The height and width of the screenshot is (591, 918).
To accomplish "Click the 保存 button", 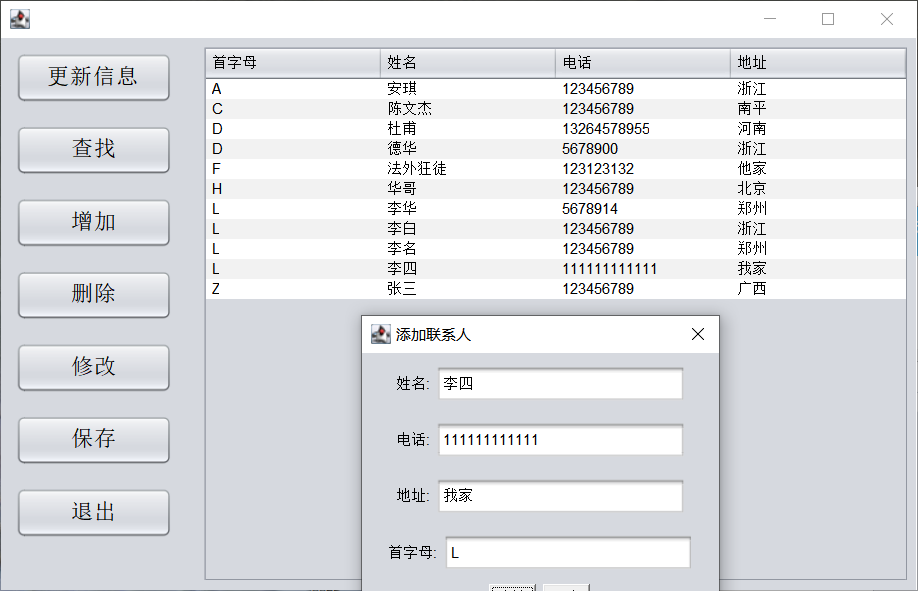I will click(93, 439).
